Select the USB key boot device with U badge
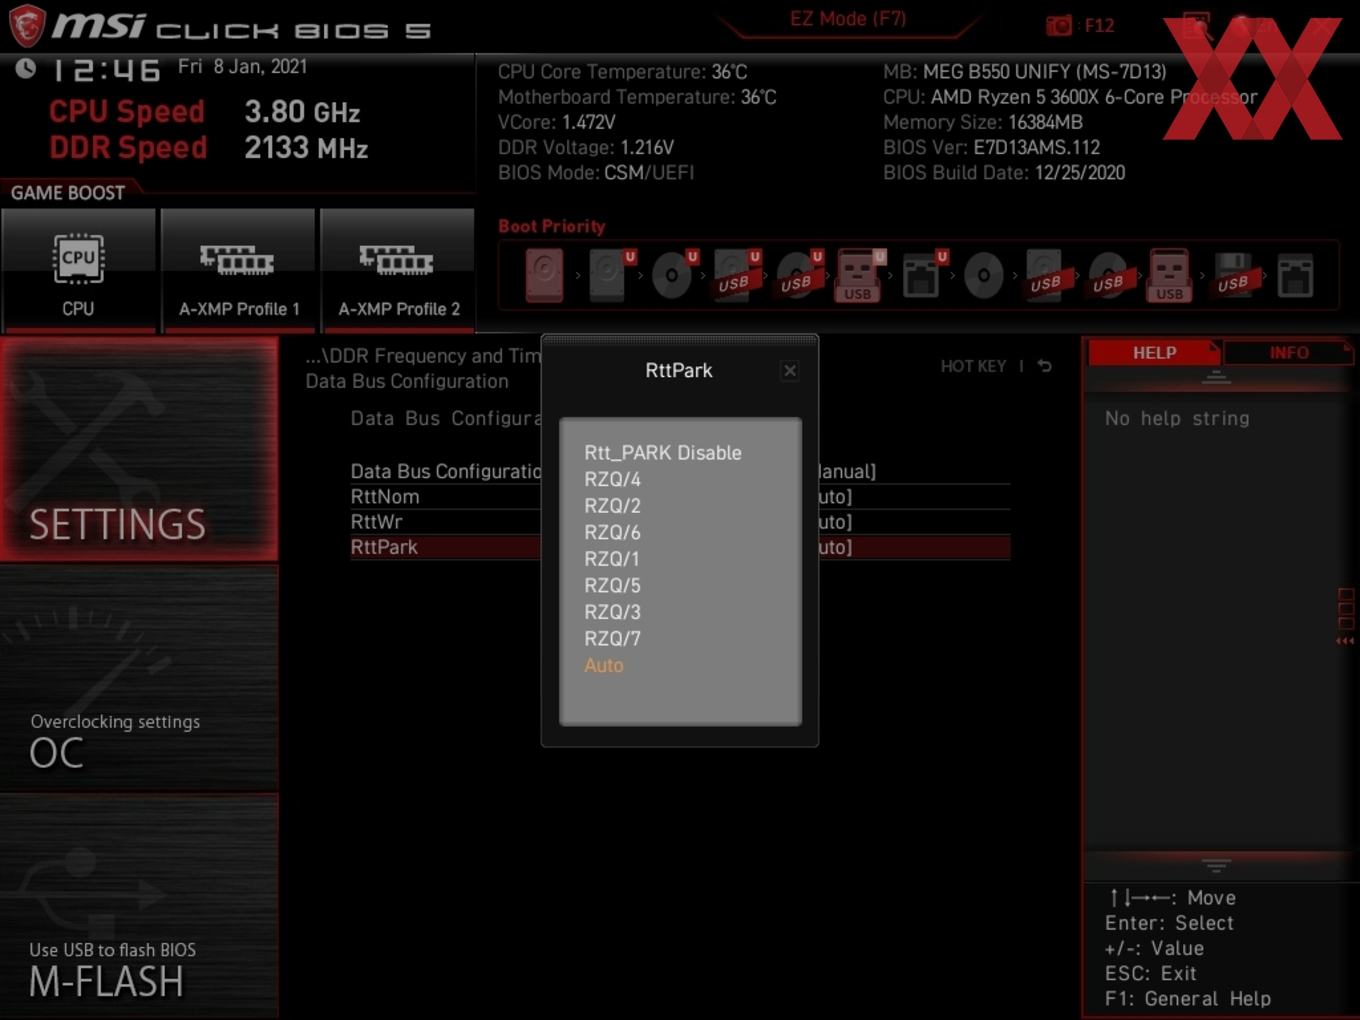 pyautogui.click(x=859, y=275)
